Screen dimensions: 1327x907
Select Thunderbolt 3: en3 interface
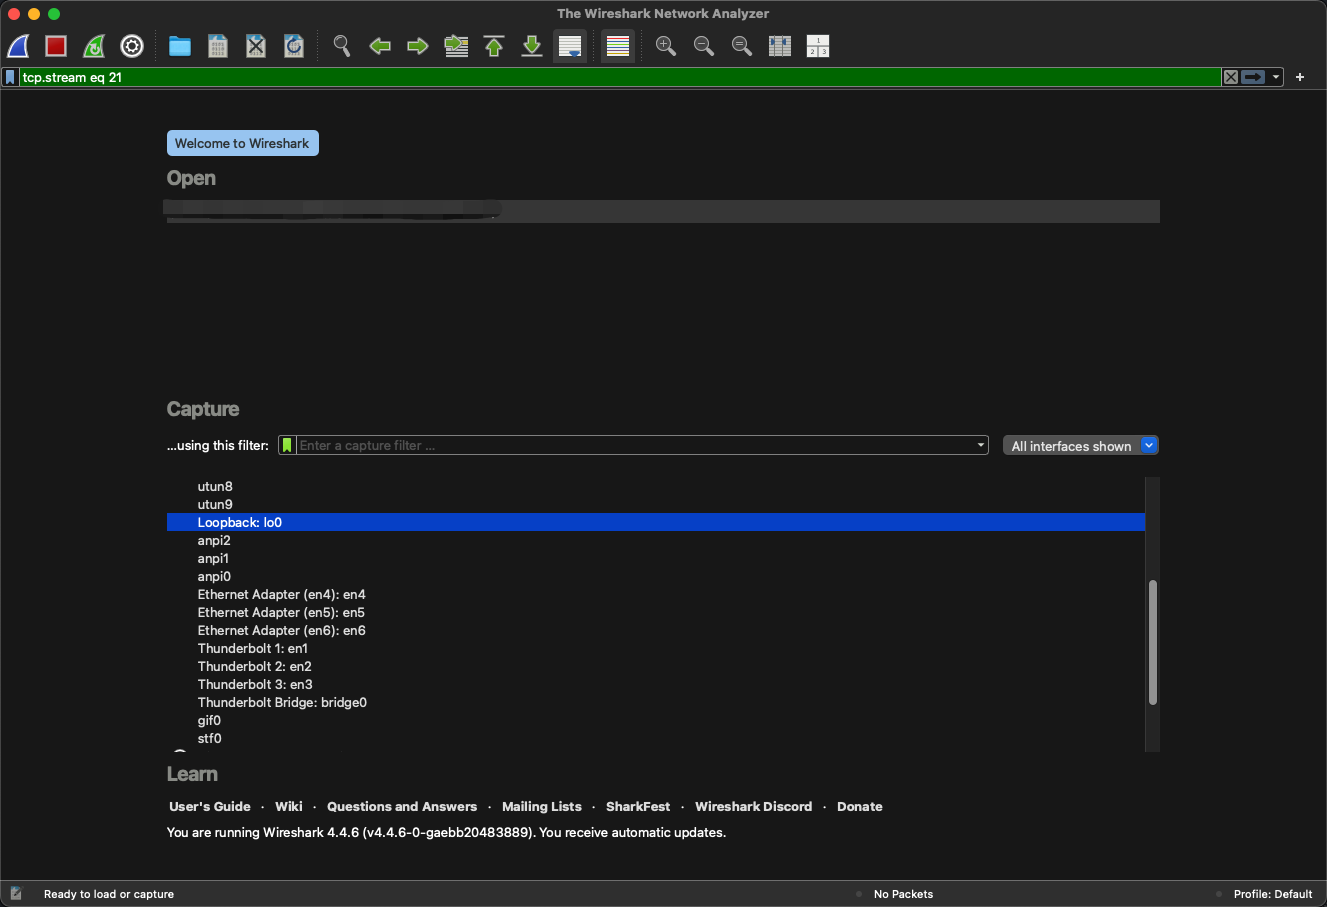tap(656, 684)
